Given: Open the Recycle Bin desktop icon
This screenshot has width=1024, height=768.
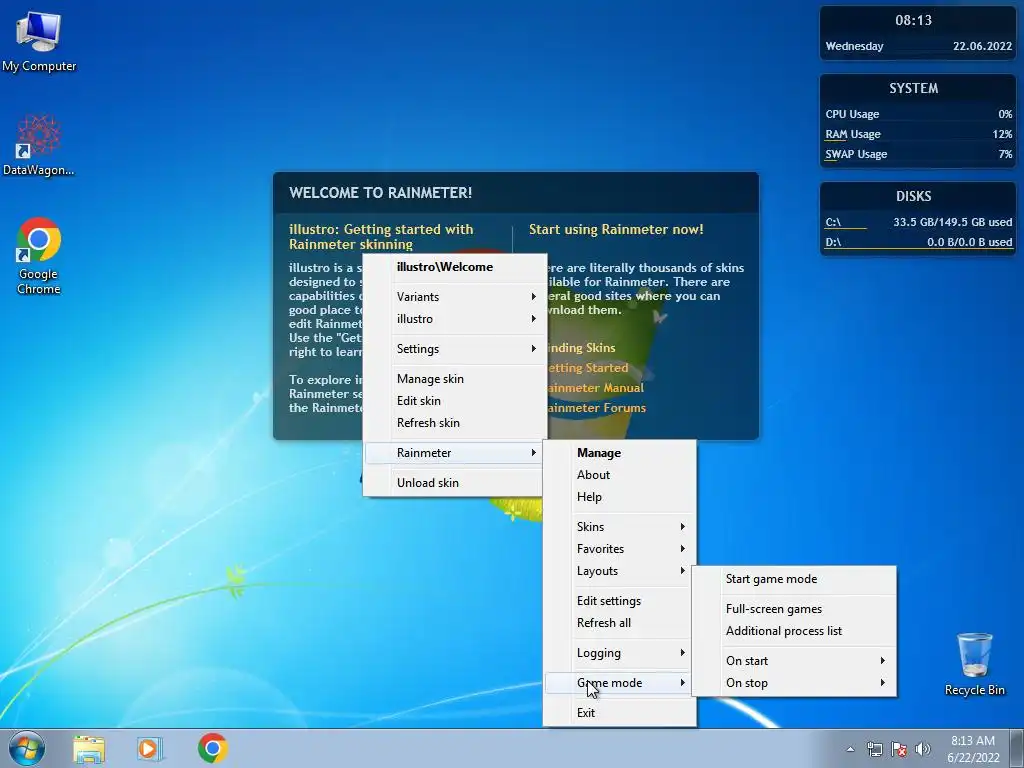Looking at the screenshot, I should (x=974, y=664).
